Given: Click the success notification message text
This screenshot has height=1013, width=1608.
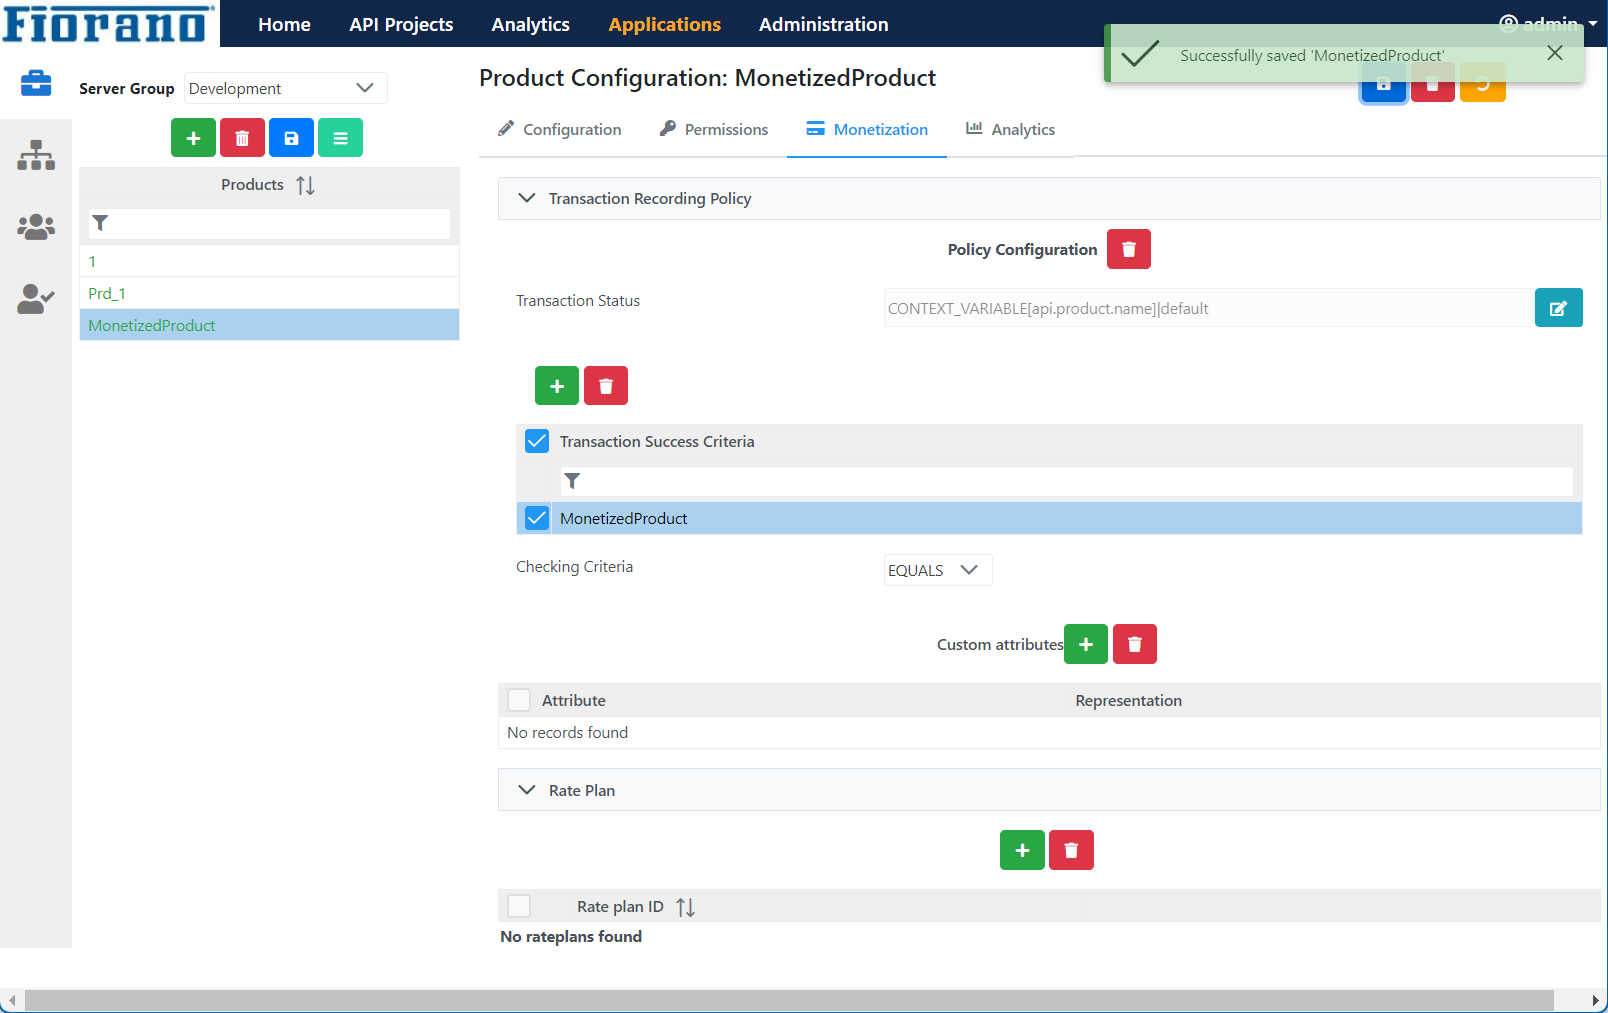Looking at the screenshot, I should [x=1312, y=55].
